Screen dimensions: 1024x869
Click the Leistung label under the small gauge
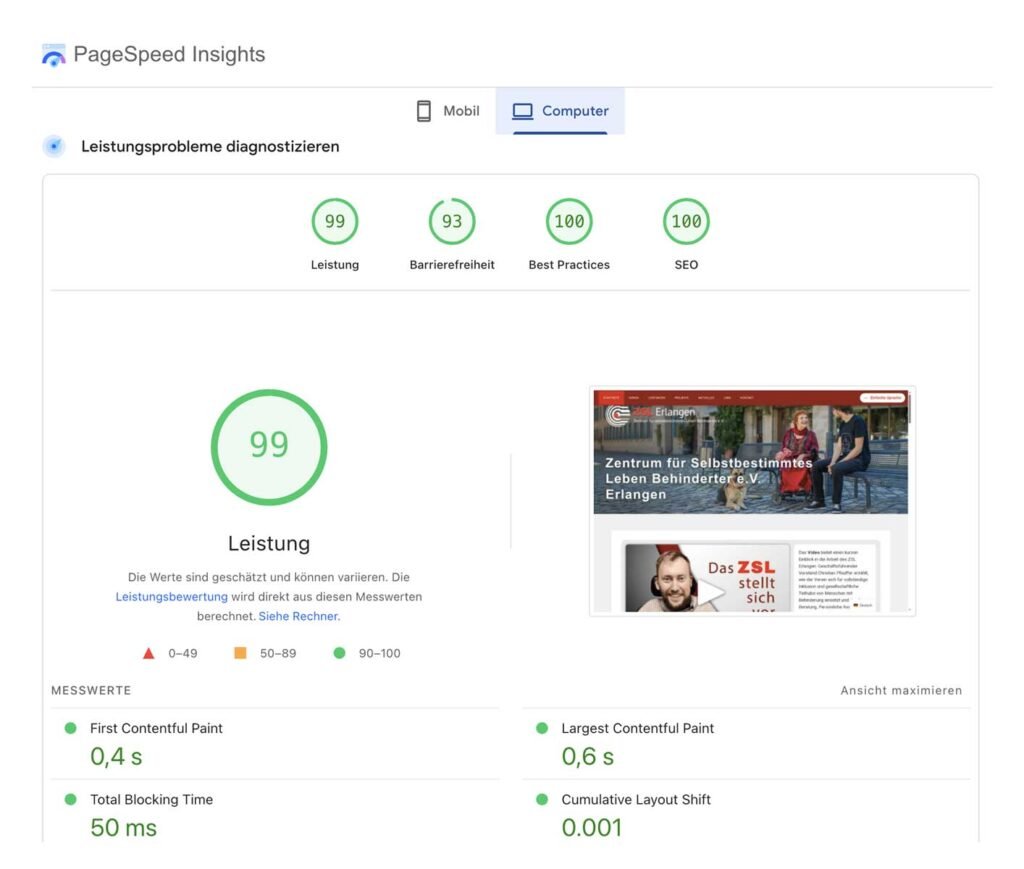(335, 264)
